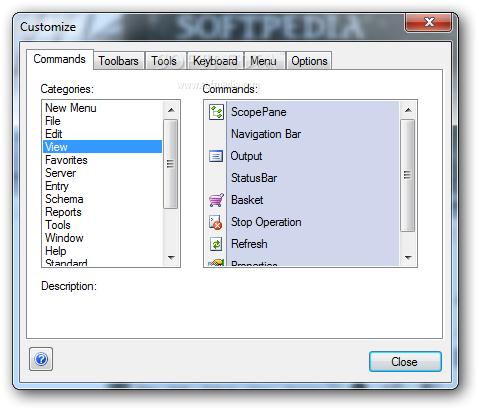Screen dimensions: 479x410
Task: Click the green Refresh icon
Action: (x=216, y=244)
